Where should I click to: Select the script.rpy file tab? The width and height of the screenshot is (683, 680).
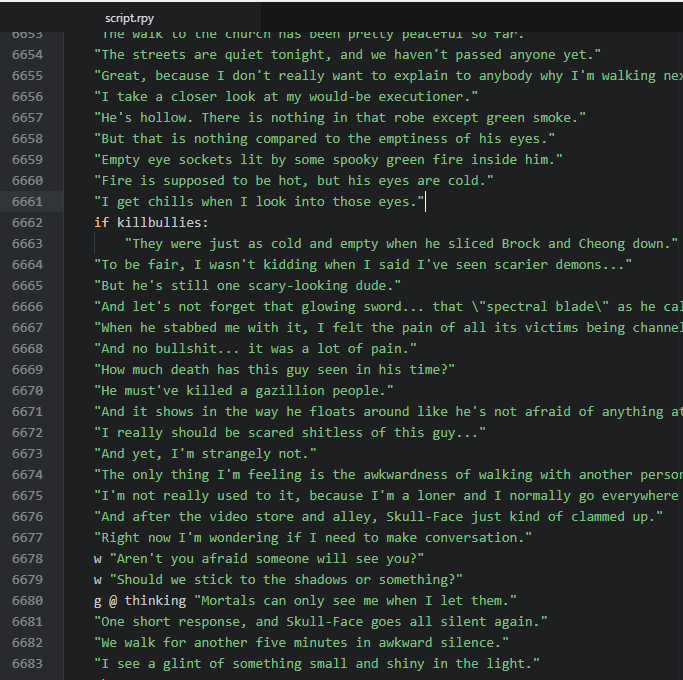[x=129, y=18]
